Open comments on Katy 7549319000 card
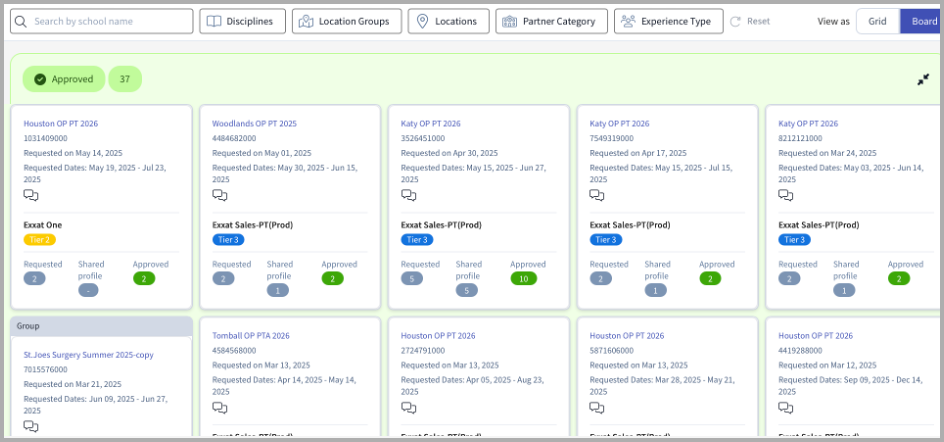944x442 pixels. pyautogui.click(x=597, y=195)
